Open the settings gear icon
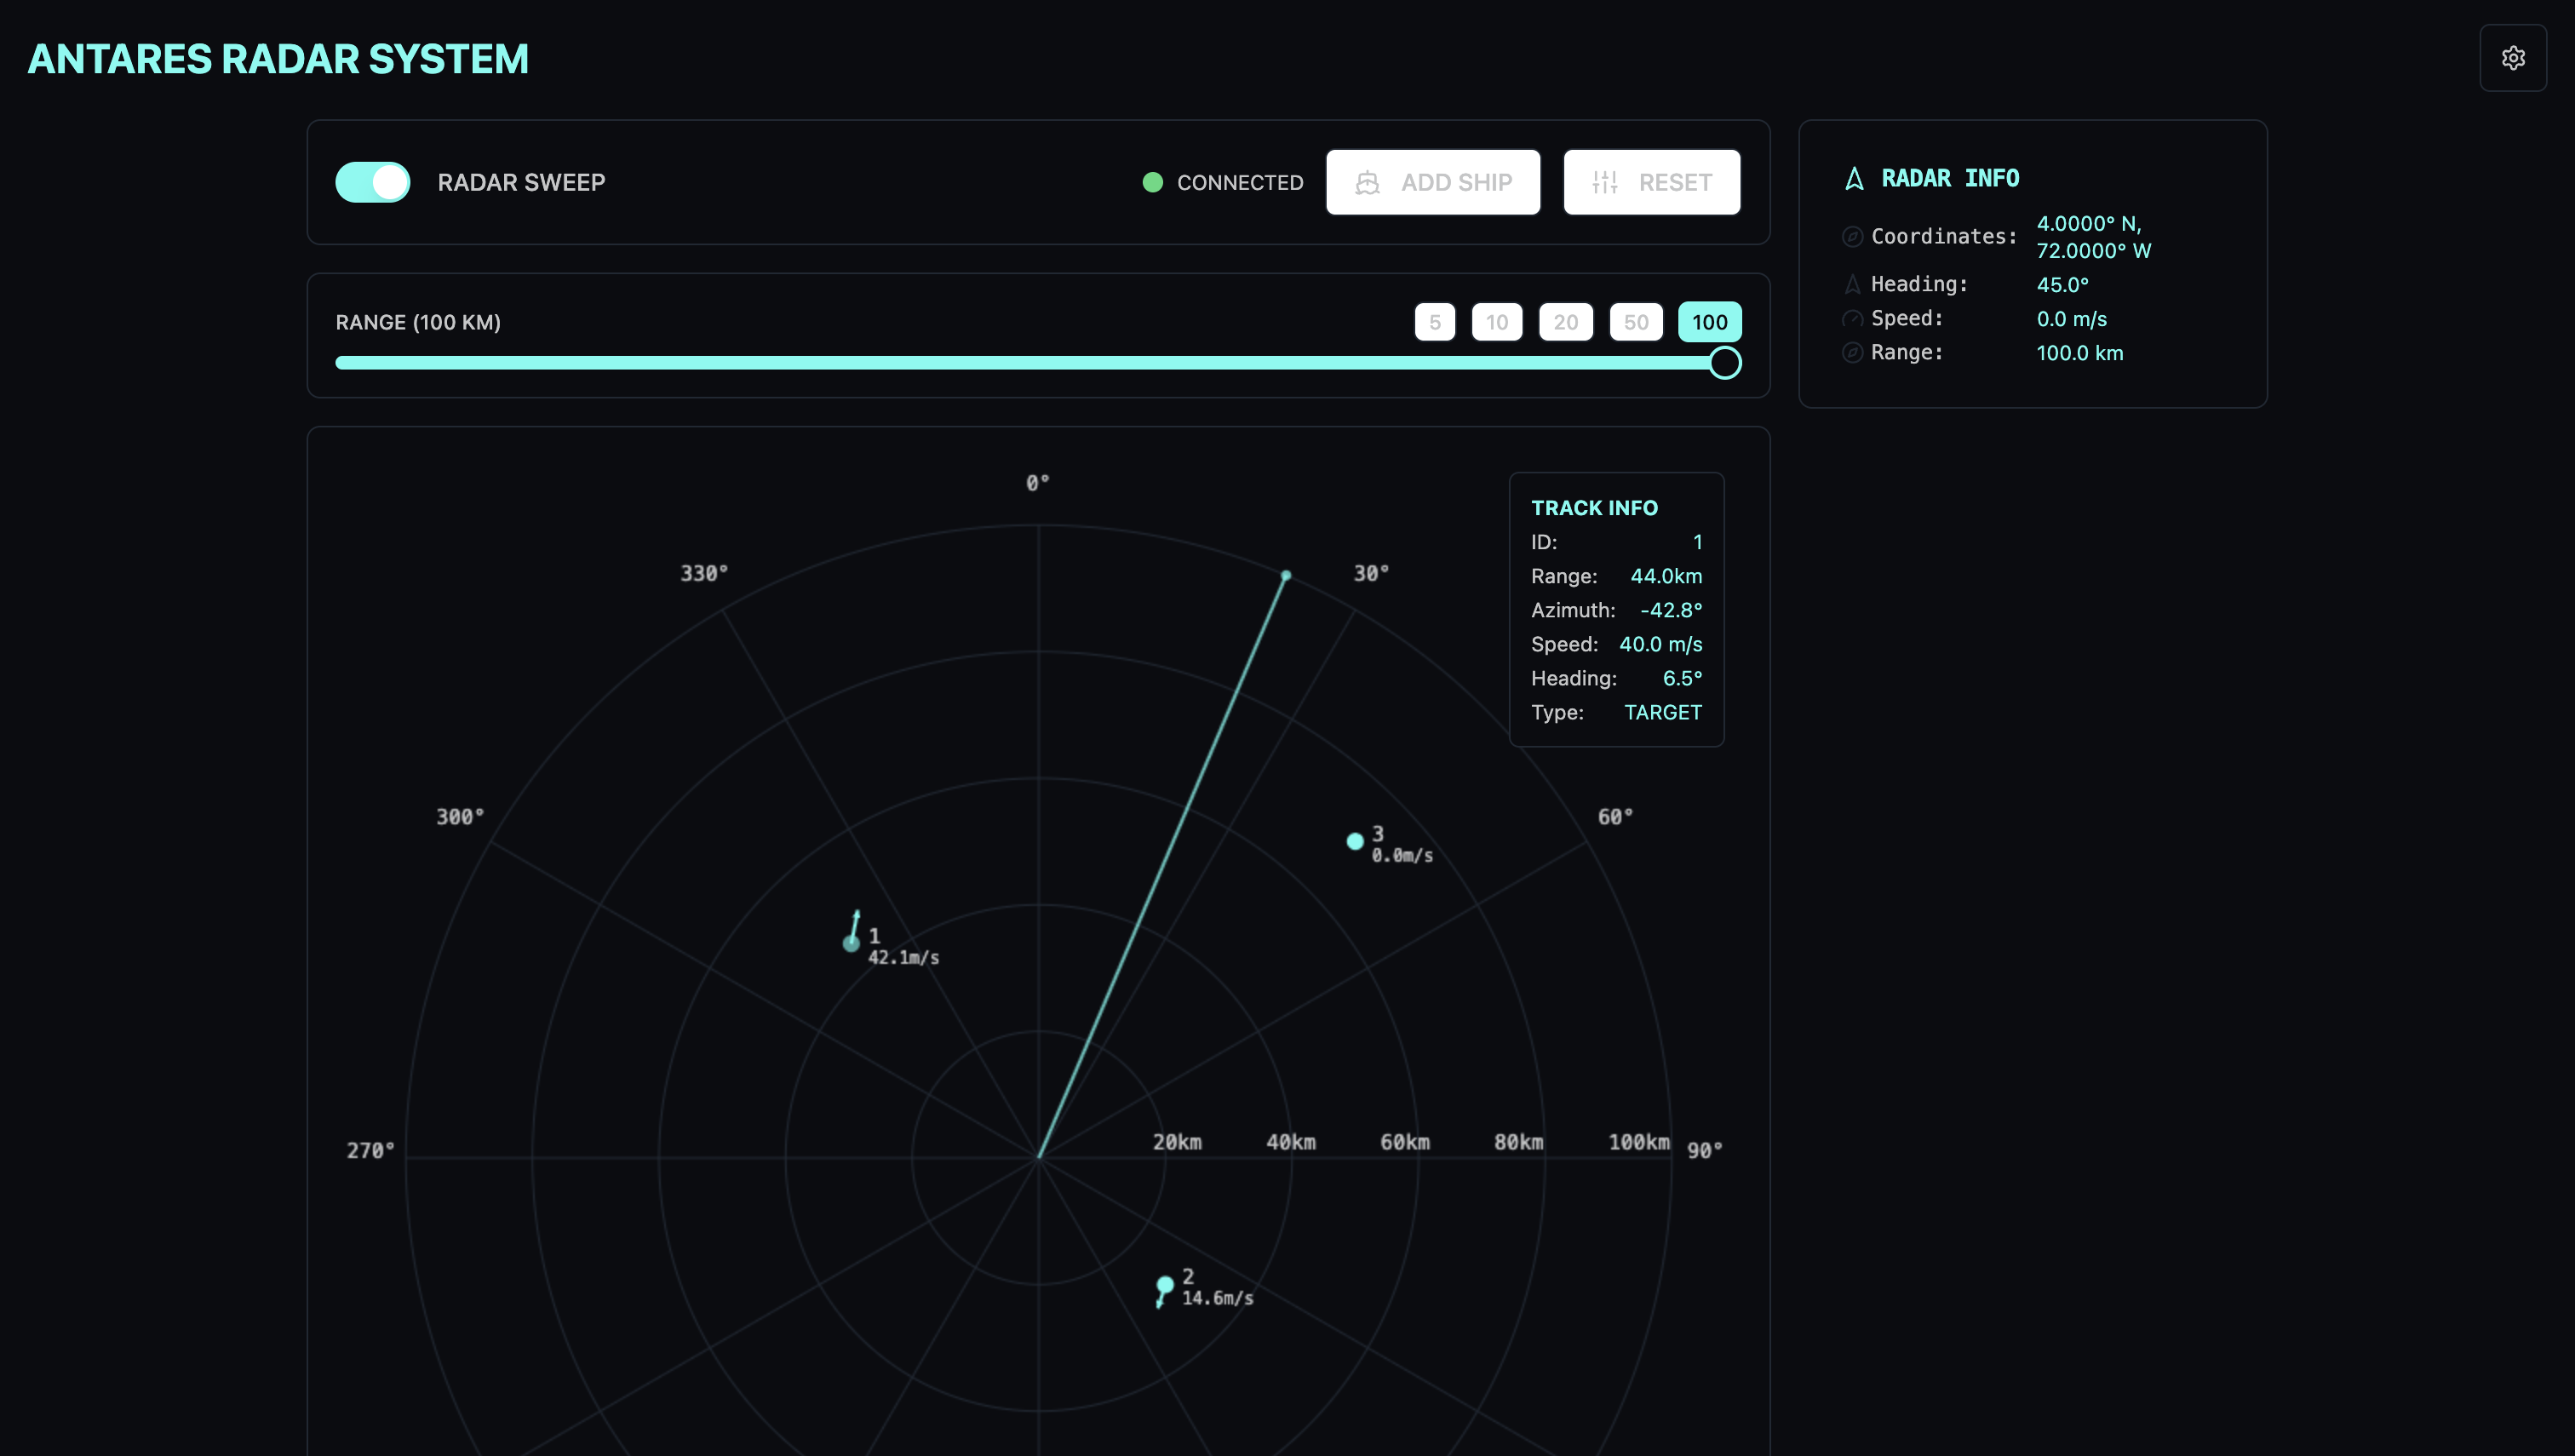This screenshot has height=1456, width=2575. click(2512, 58)
